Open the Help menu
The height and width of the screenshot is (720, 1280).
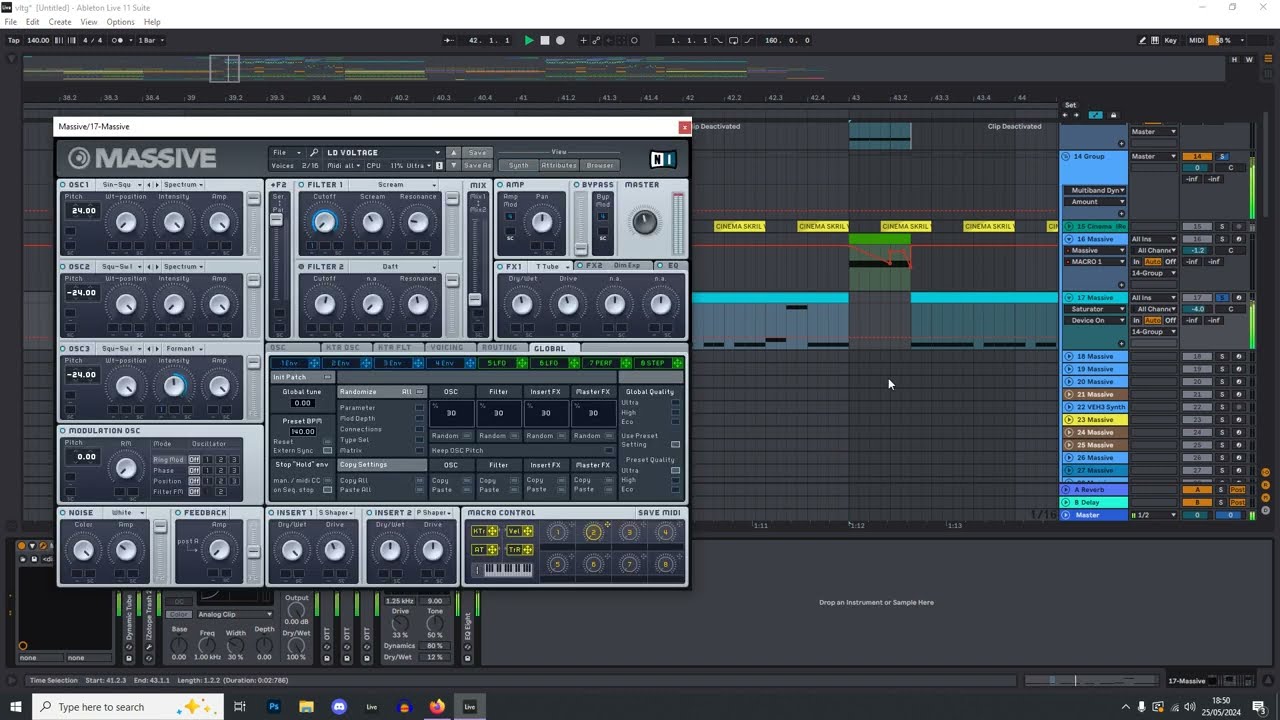152,22
